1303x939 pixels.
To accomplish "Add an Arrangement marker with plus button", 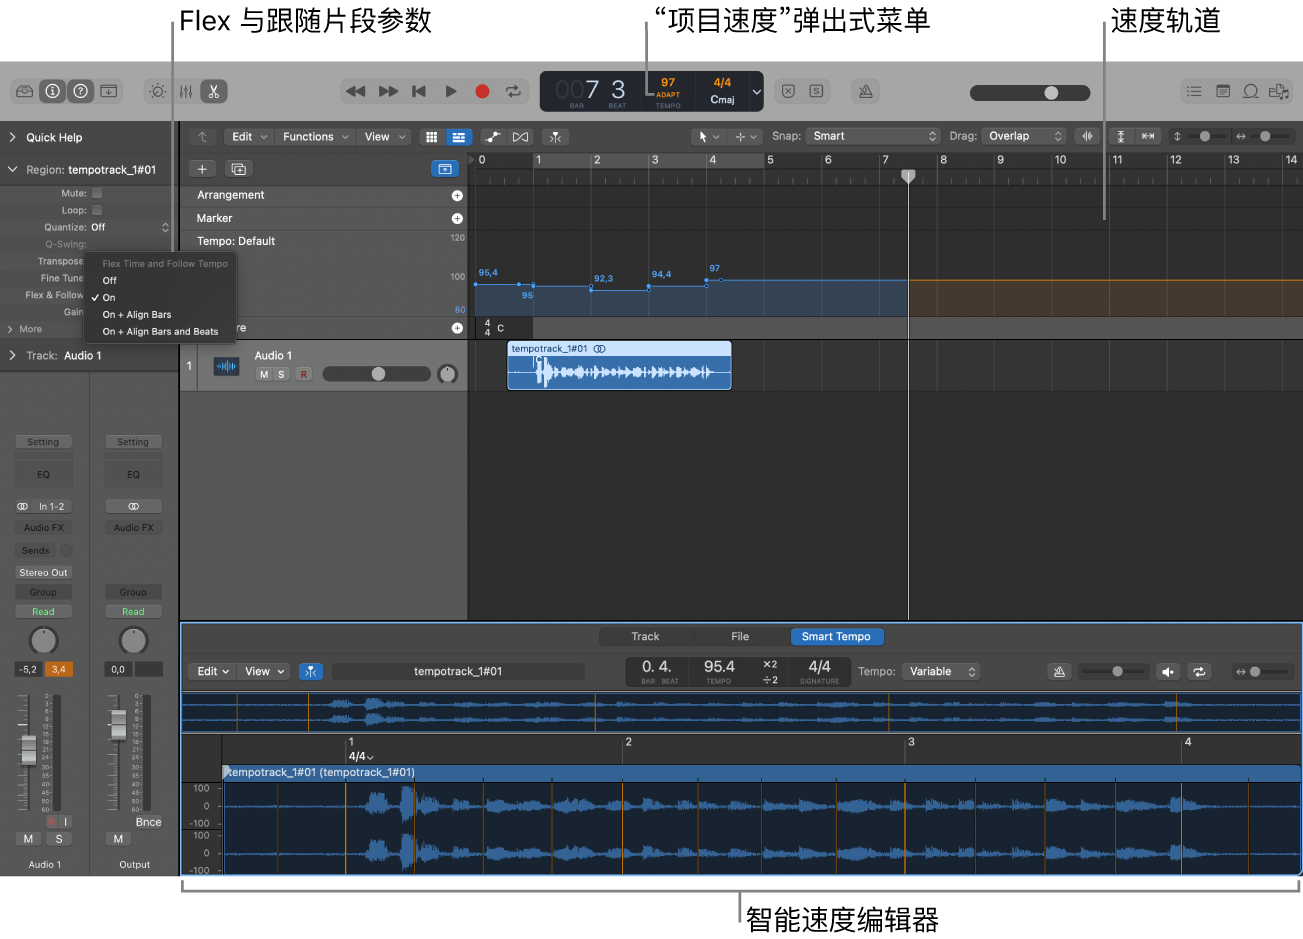I will pos(457,196).
